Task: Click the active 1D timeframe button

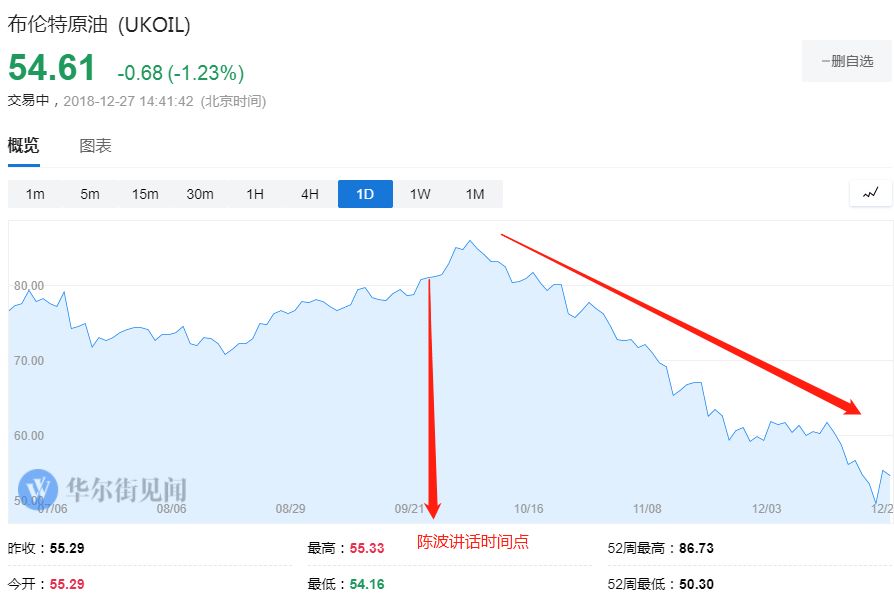Action: pyautogui.click(x=365, y=194)
